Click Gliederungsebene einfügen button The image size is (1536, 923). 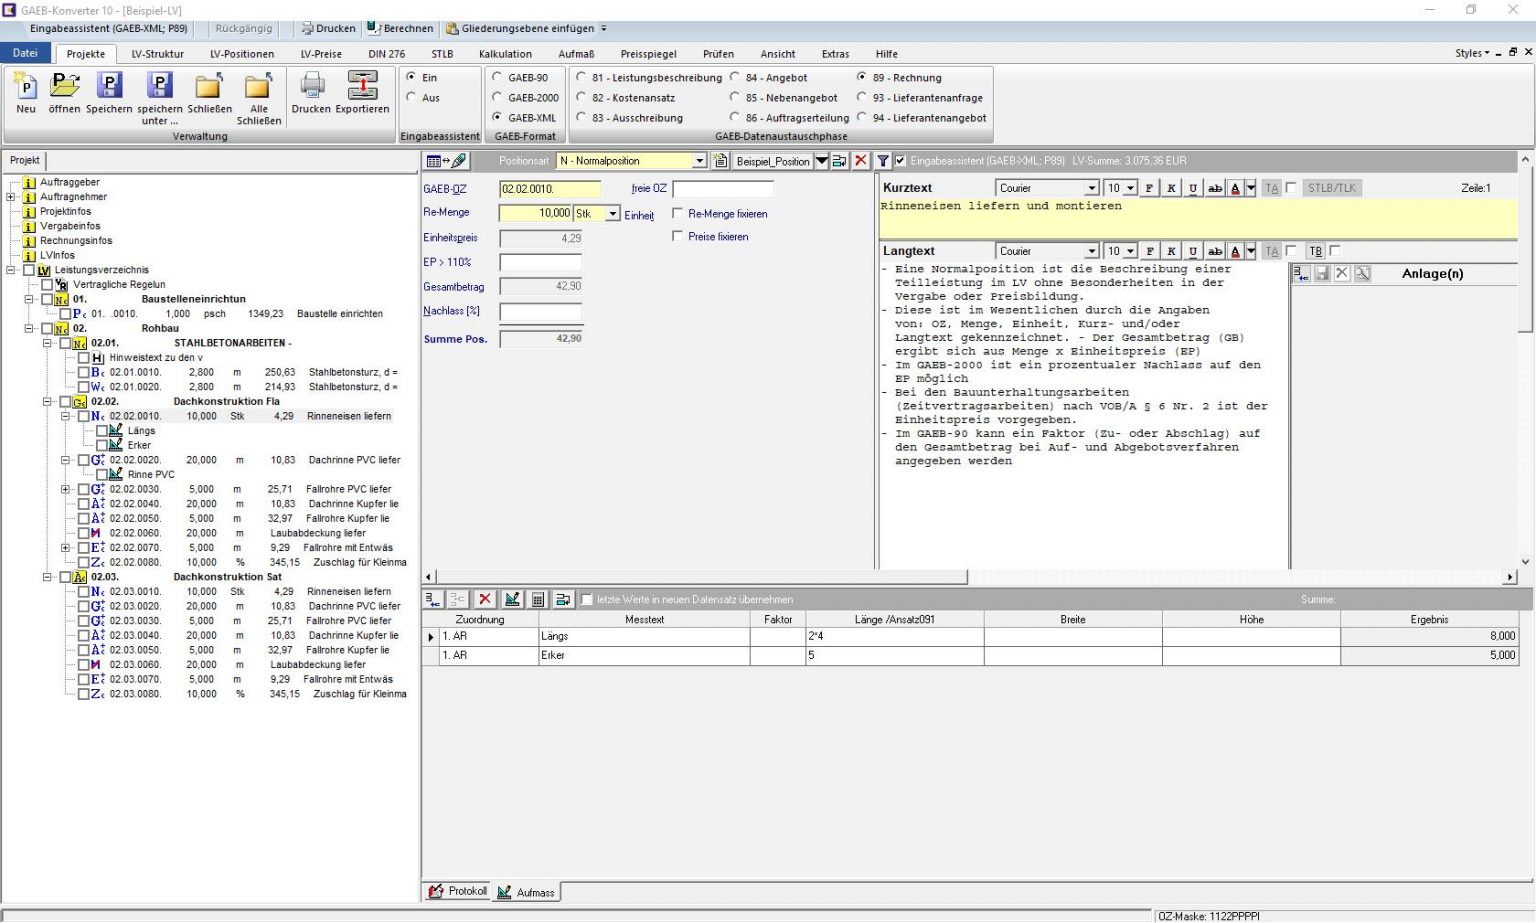click(520, 28)
